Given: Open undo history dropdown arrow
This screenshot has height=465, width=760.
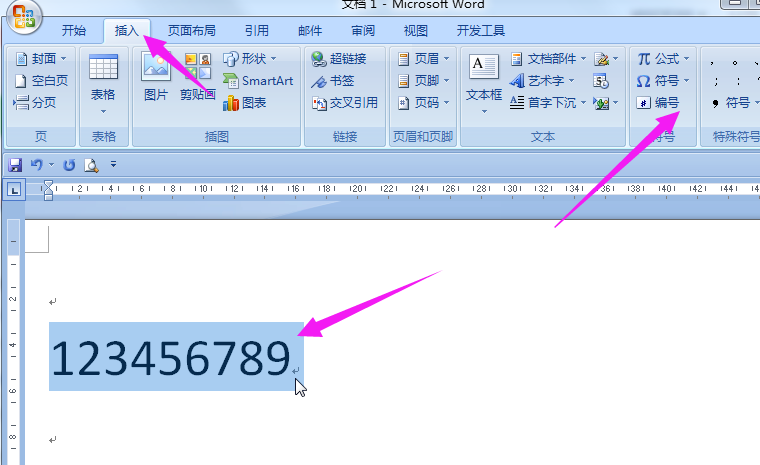Looking at the screenshot, I should pos(51,165).
